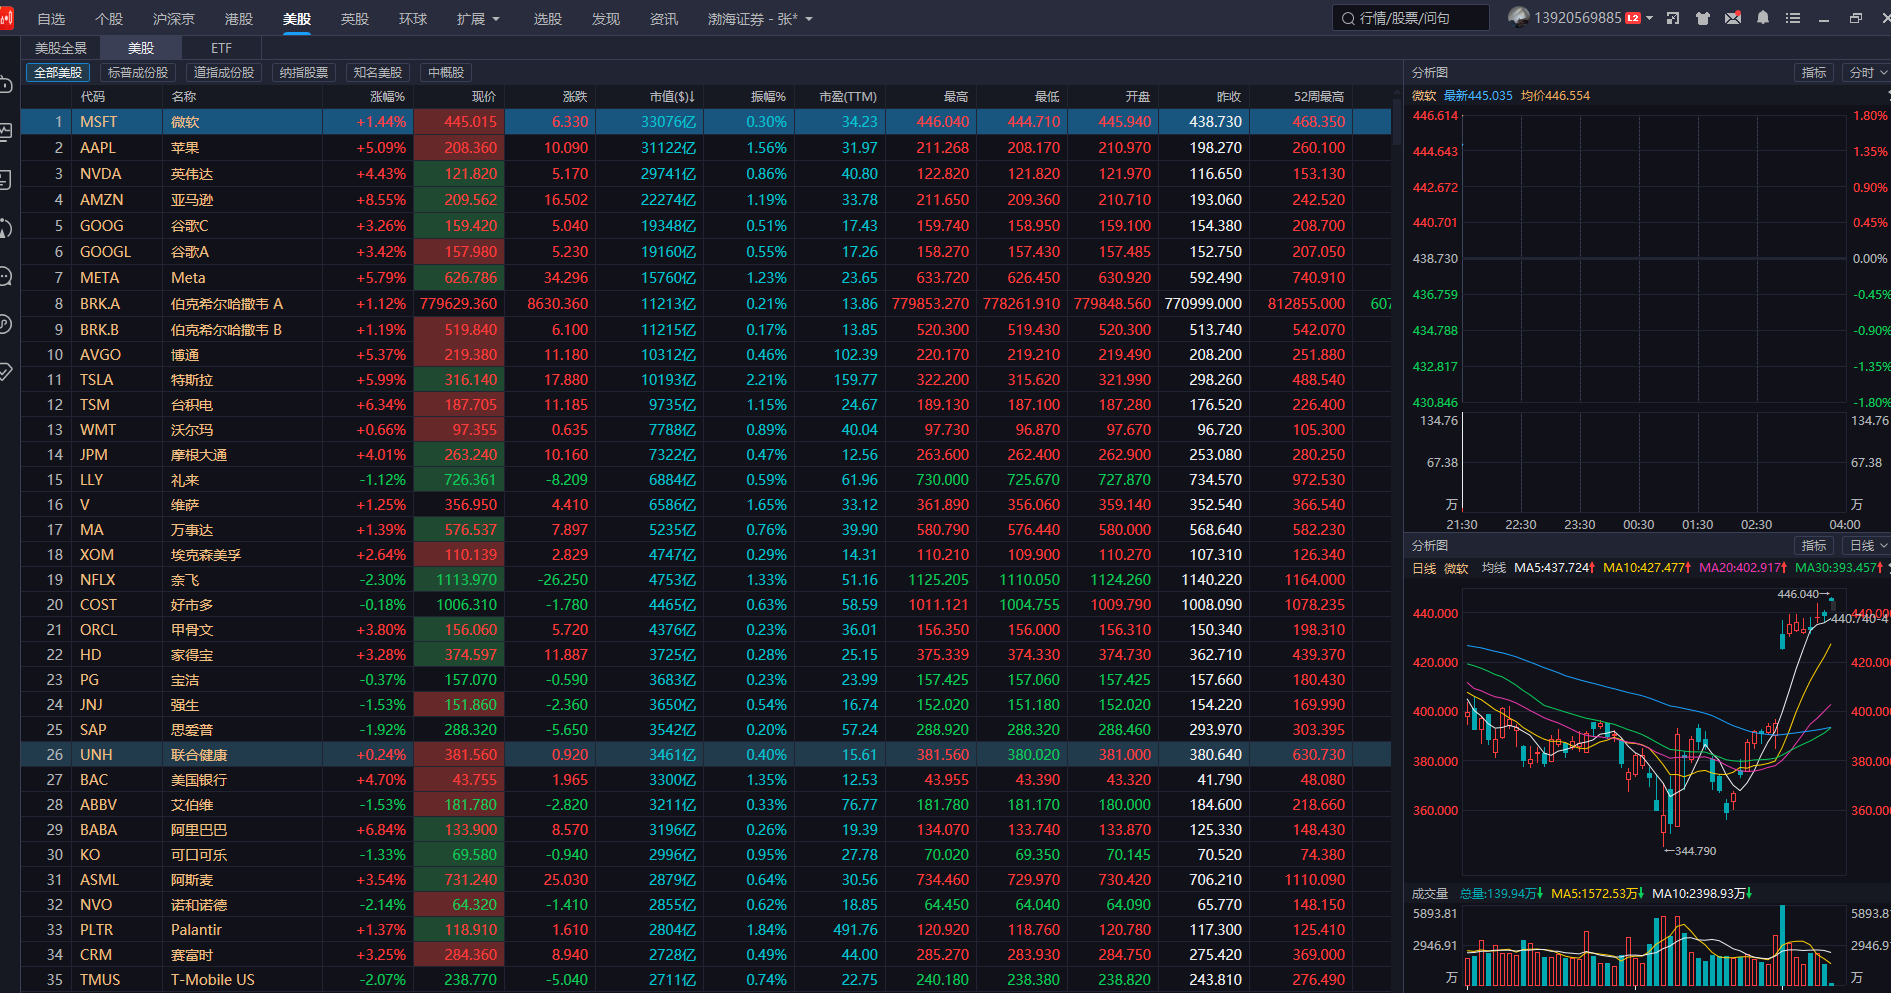
Task: Click the MA10:427.477 indicator label
Action: coord(1647,568)
